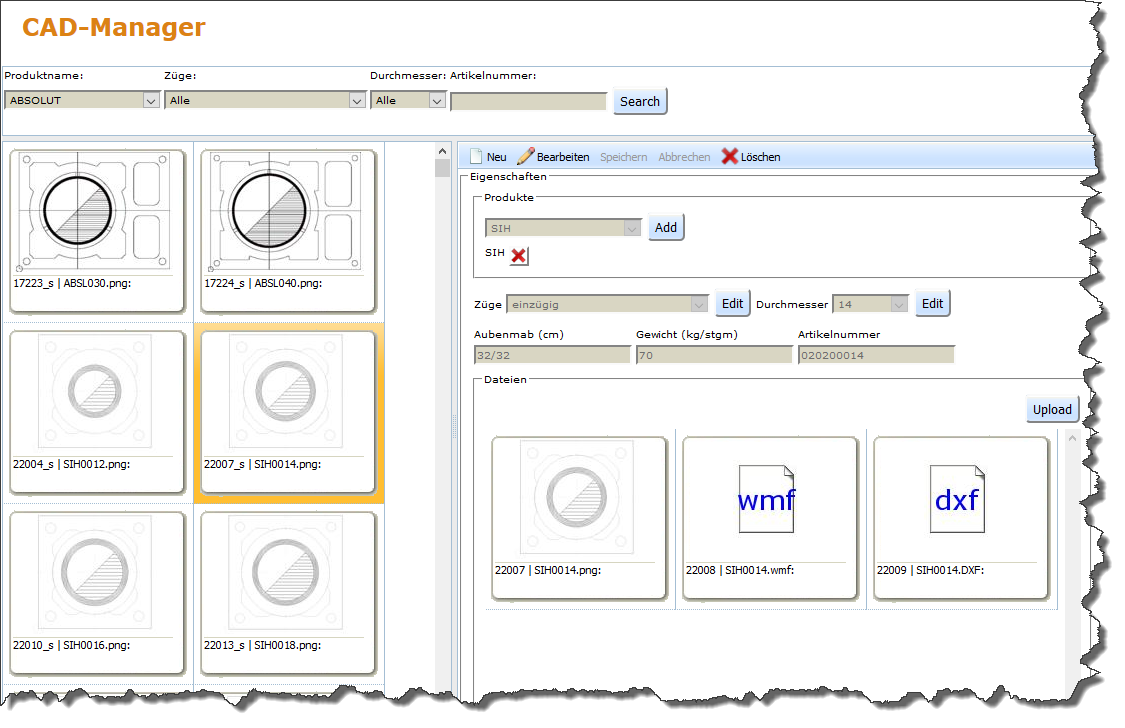
Task: Click the Abbrechen toolbar item
Action: [x=684, y=157]
